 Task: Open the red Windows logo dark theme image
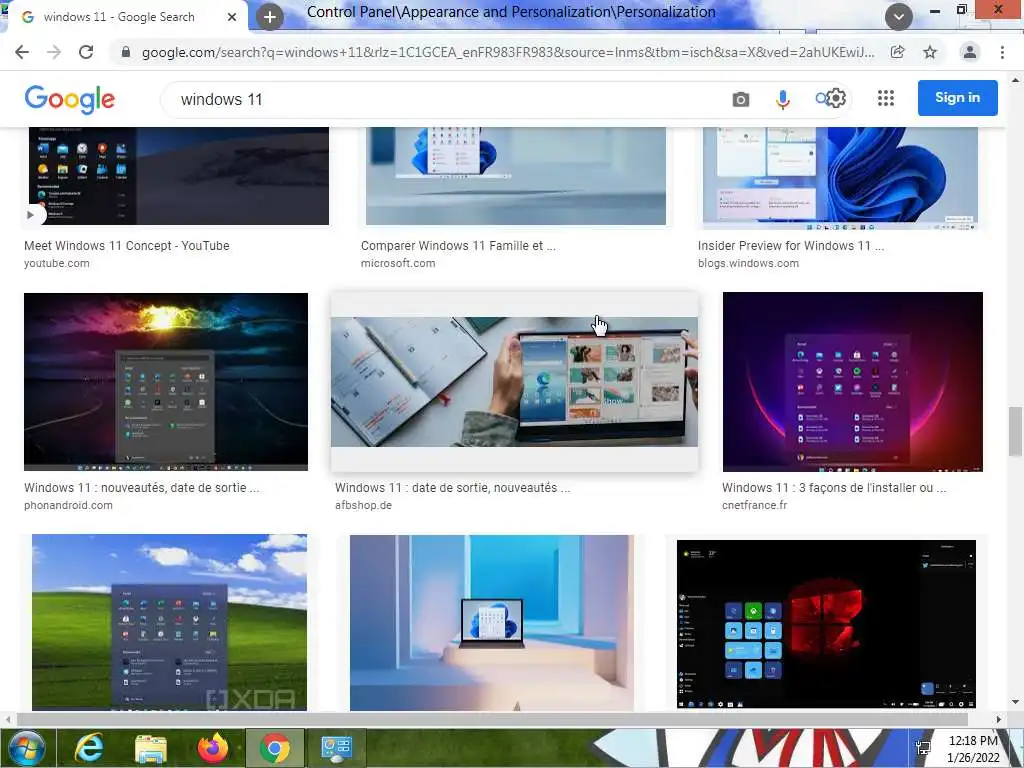click(826, 624)
